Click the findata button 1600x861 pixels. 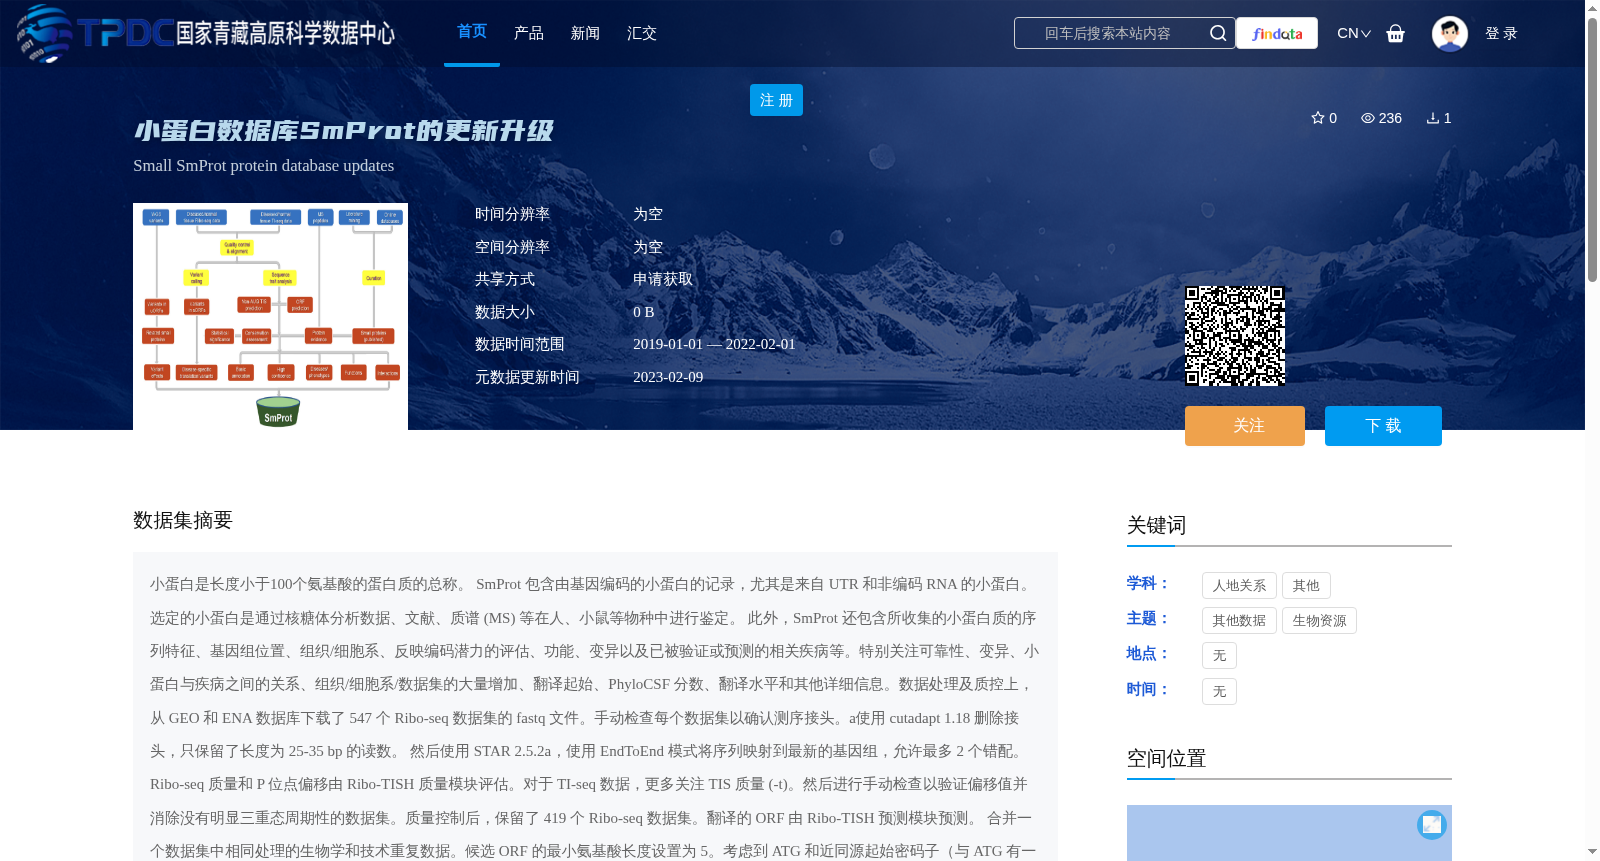click(x=1277, y=33)
